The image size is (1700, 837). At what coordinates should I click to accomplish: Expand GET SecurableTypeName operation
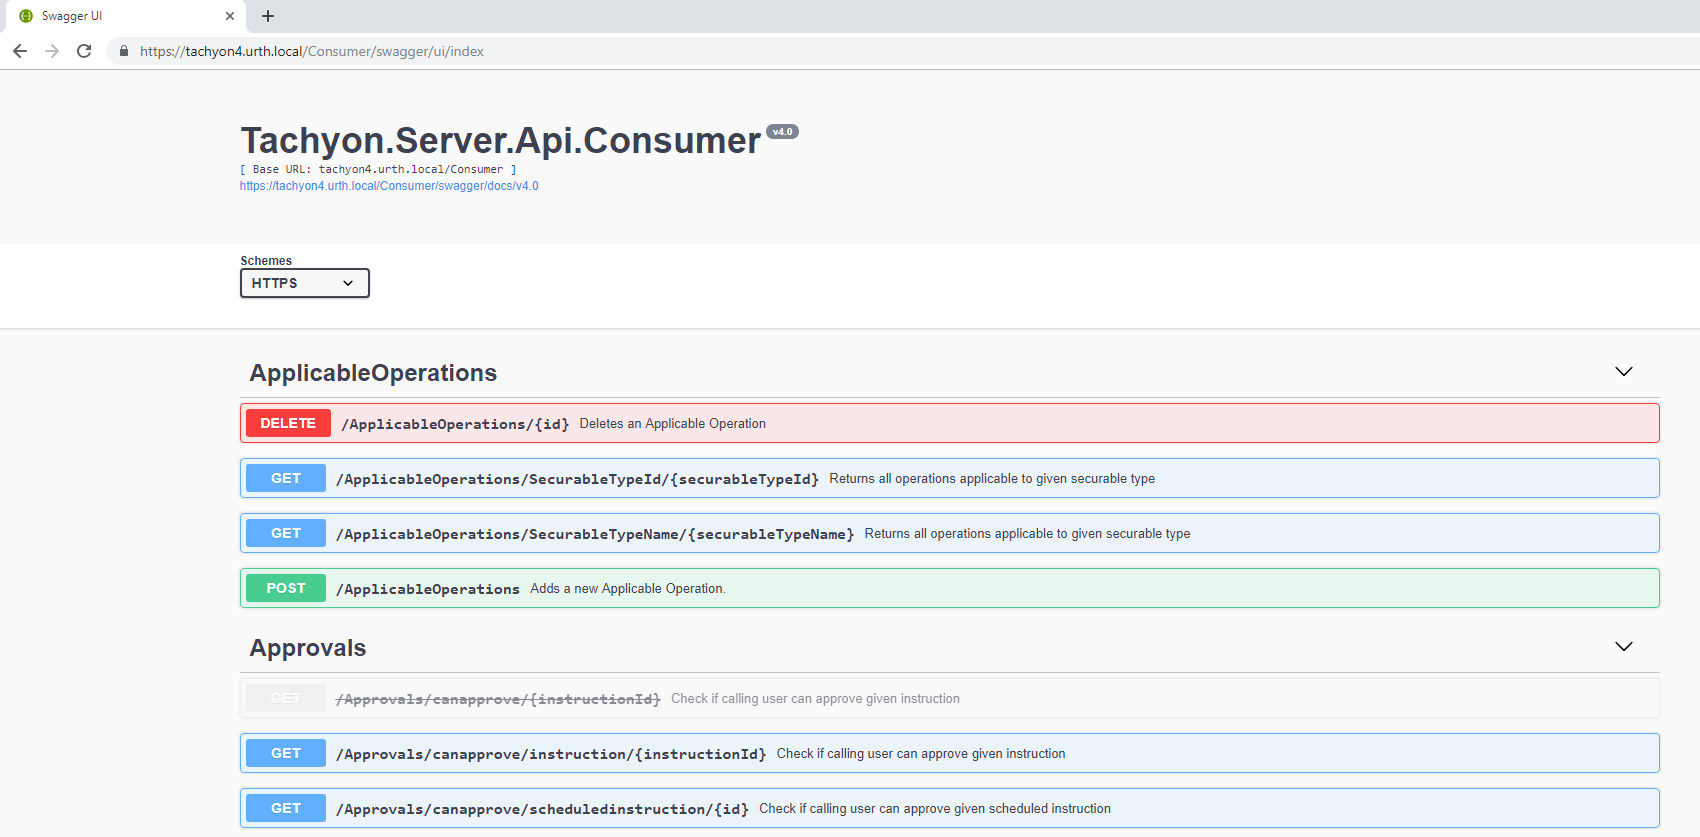(950, 533)
